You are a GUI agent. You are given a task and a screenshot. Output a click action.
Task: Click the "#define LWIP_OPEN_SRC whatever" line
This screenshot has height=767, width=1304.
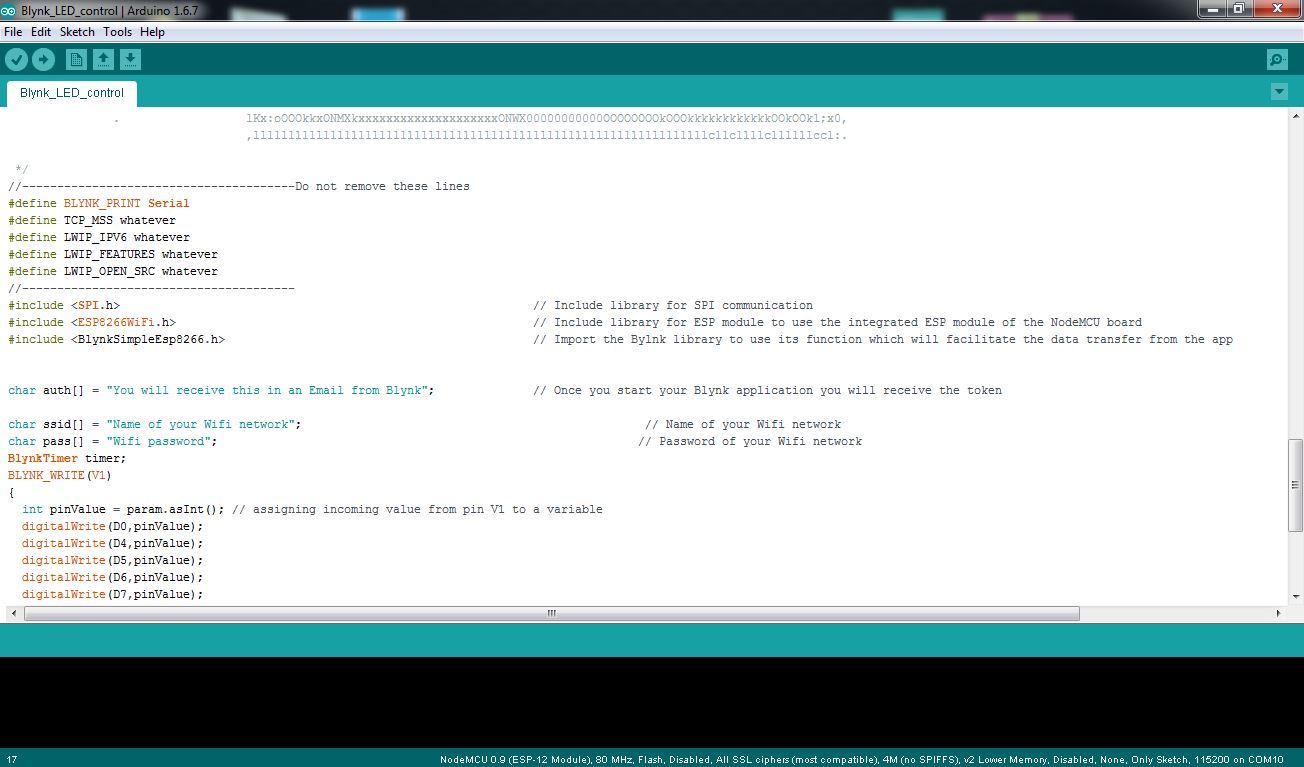click(x=113, y=271)
